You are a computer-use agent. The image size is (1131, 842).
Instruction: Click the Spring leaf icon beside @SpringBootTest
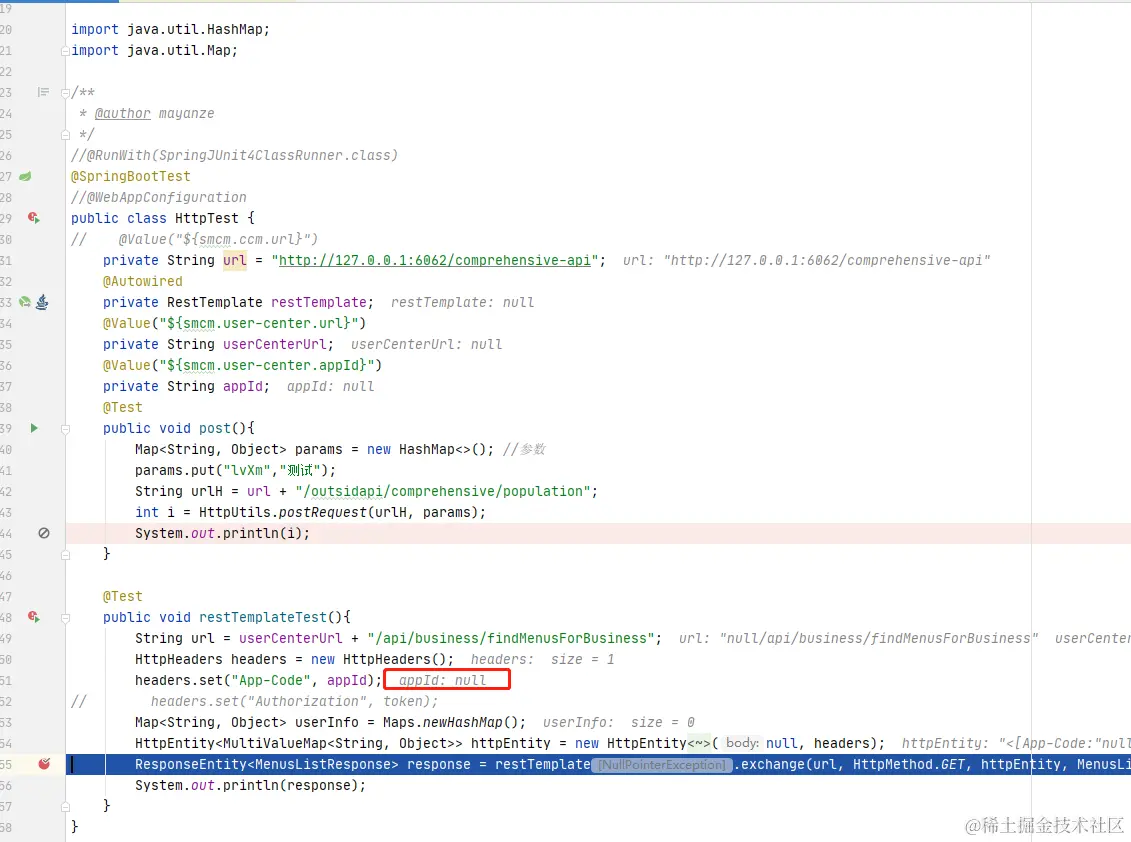(x=25, y=176)
